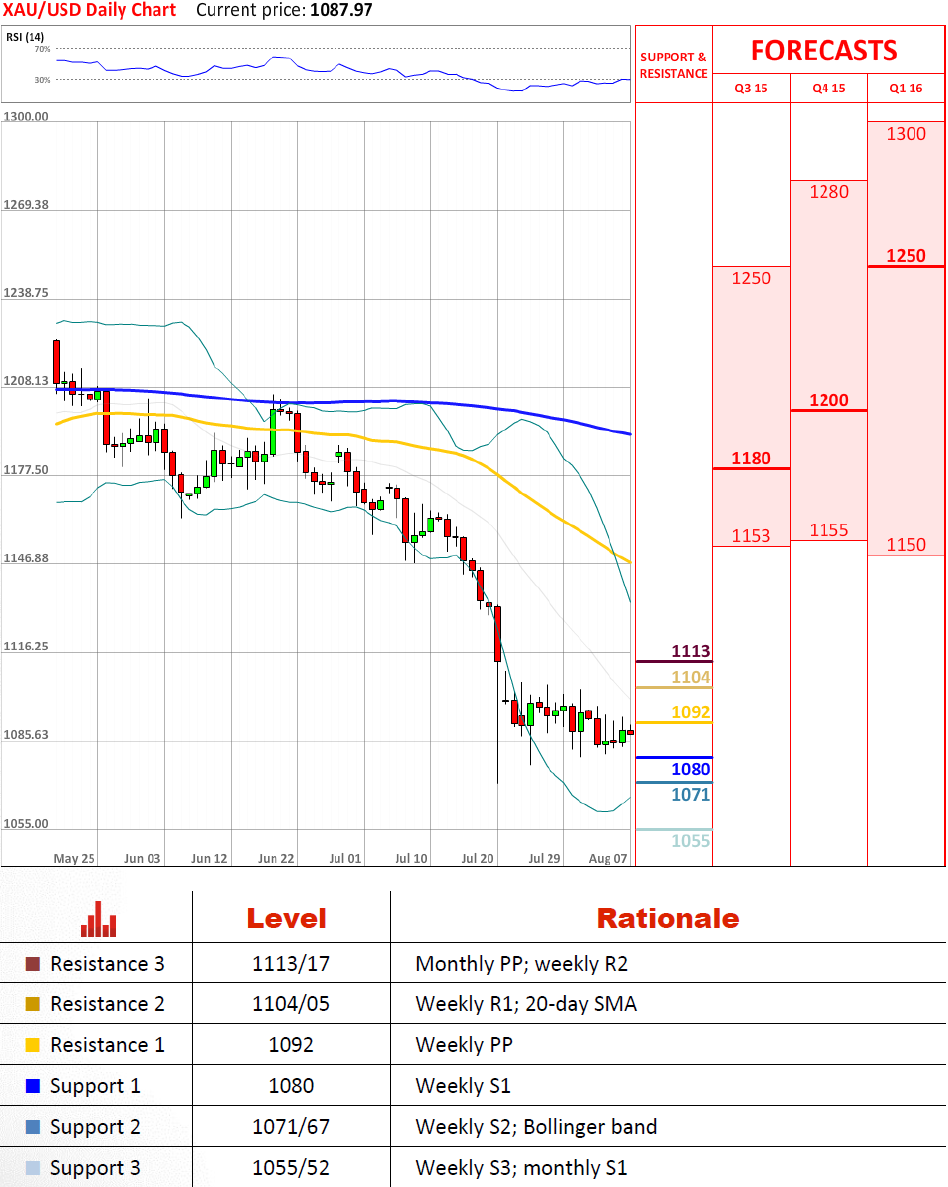Click the 'Weekly S2; Bollinger band' rationale
This screenshot has width=948, height=1187.
[x=536, y=1127]
